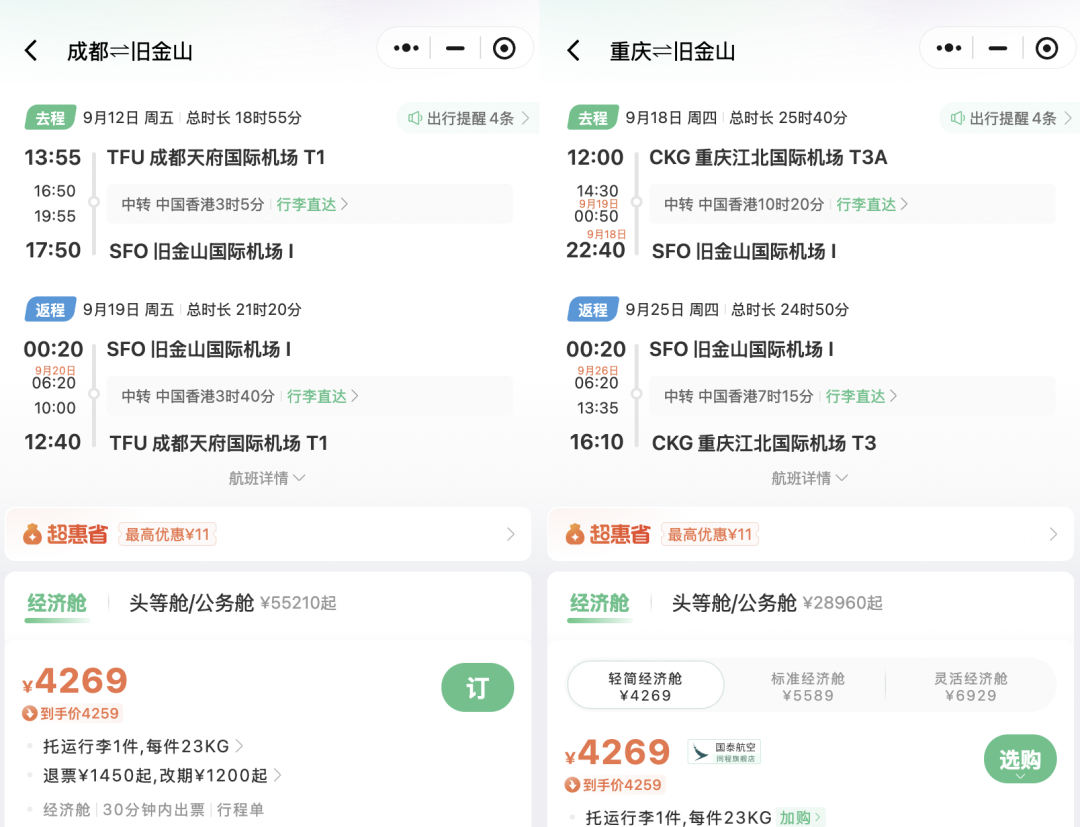Click the 加购 baggage add-on link
The width and height of the screenshot is (1080, 827).
[x=798, y=817]
